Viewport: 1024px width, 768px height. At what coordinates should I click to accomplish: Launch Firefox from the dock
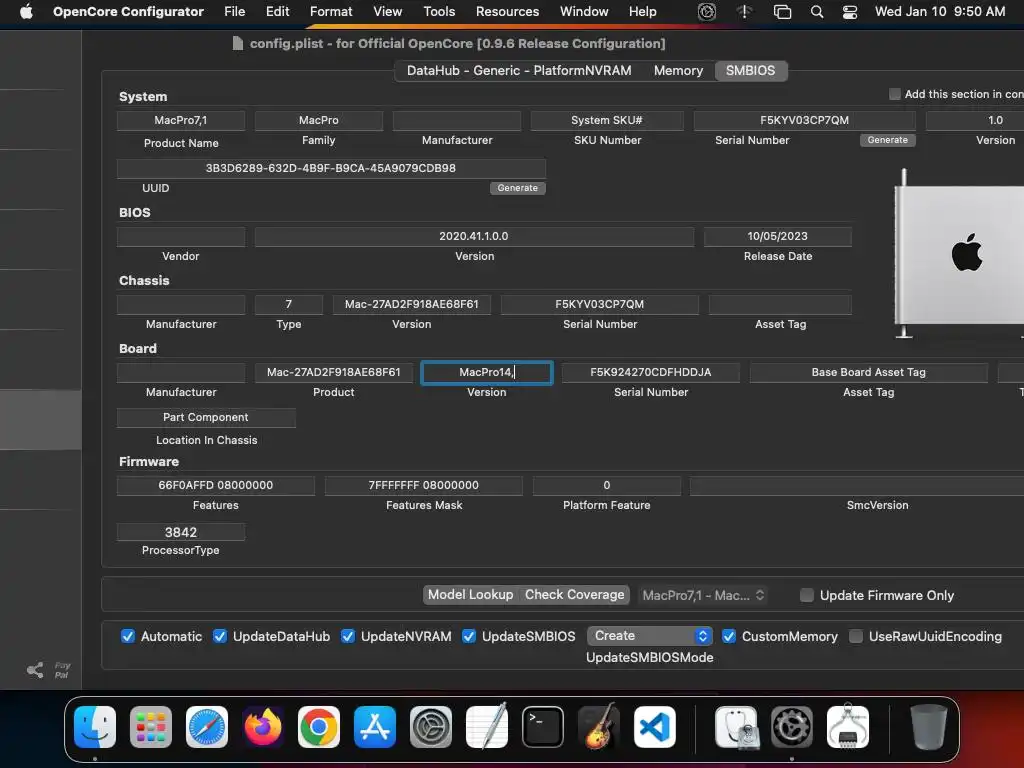tap(263, 727)
